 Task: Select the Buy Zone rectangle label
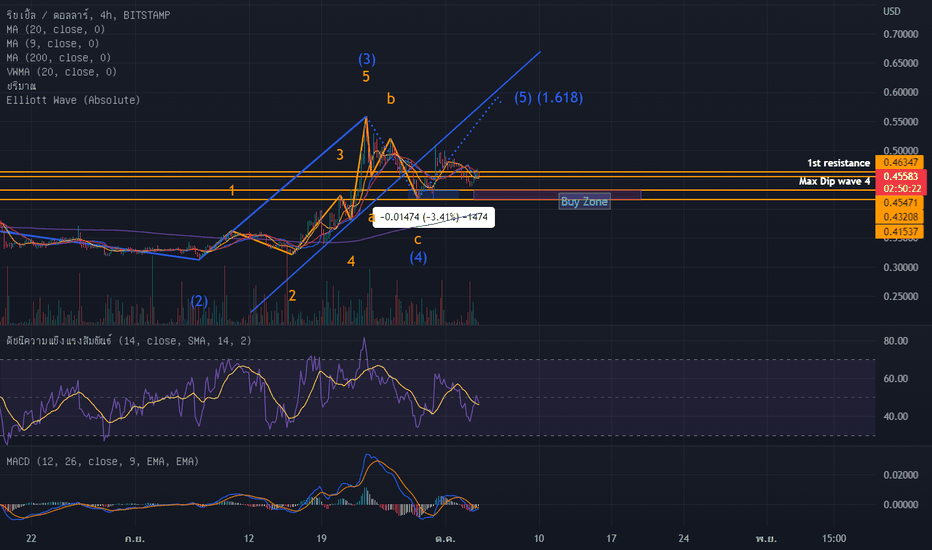pos(584,202)
